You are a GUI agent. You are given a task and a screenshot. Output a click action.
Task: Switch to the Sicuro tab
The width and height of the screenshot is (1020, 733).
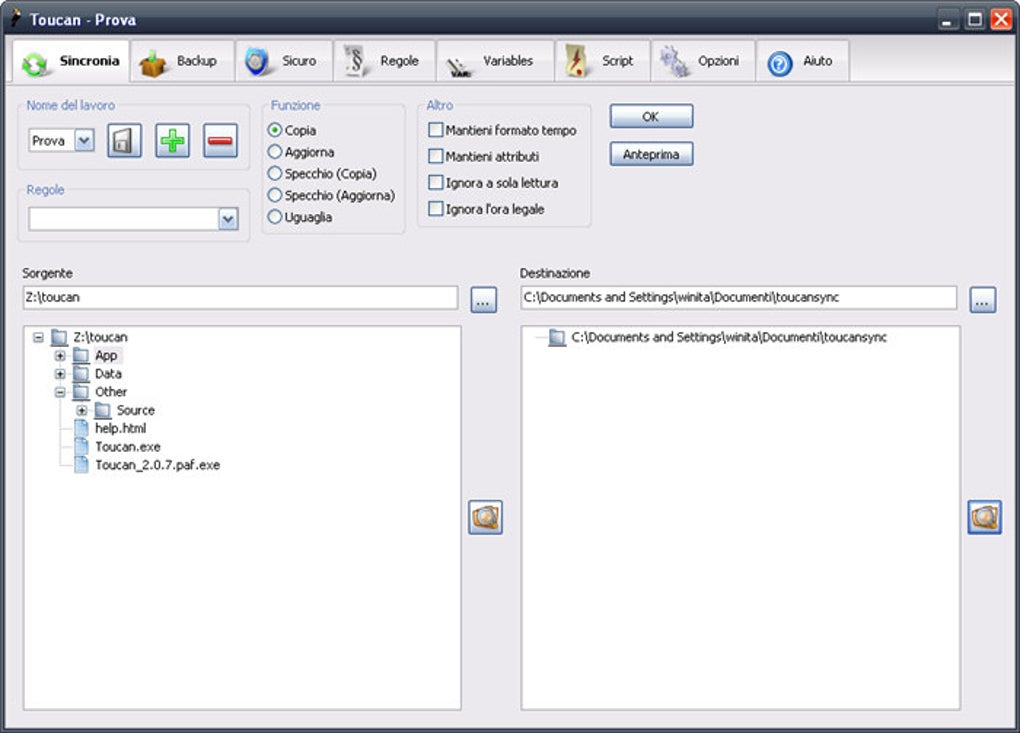[x=284, y=61]
